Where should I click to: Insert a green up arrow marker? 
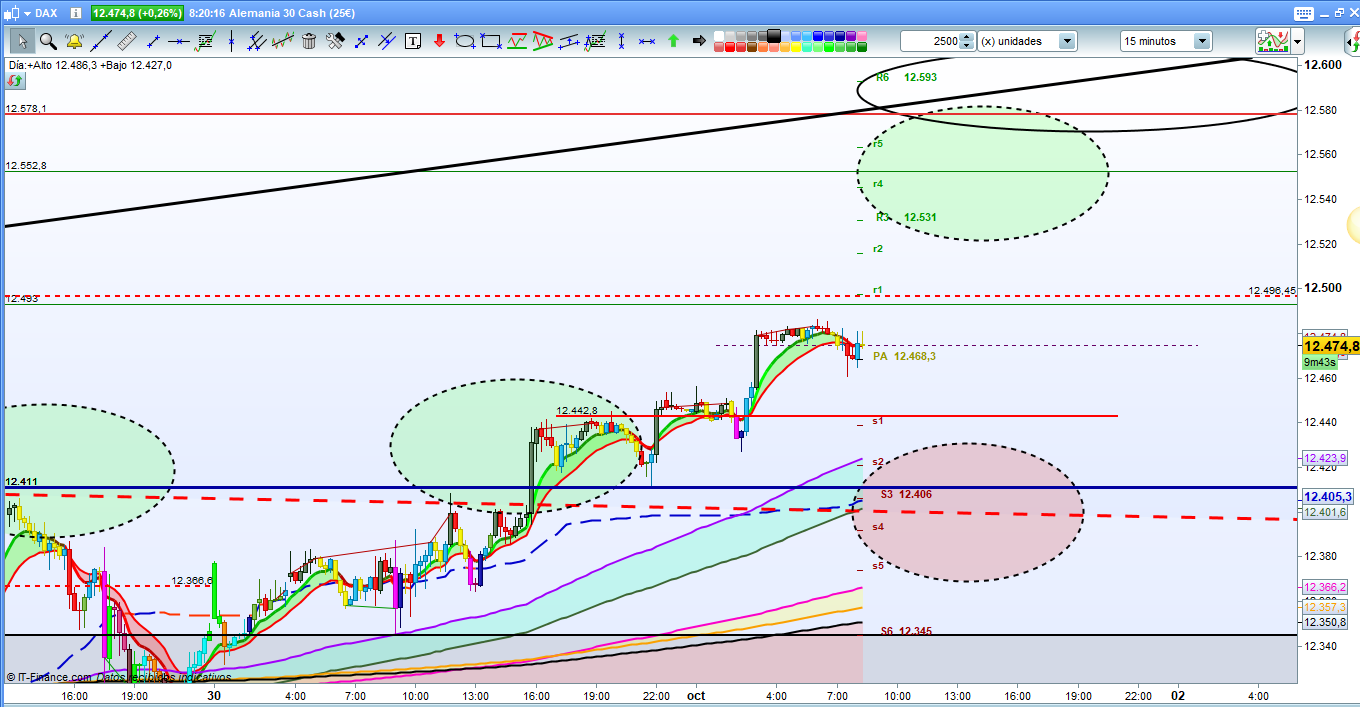point(673,41)
